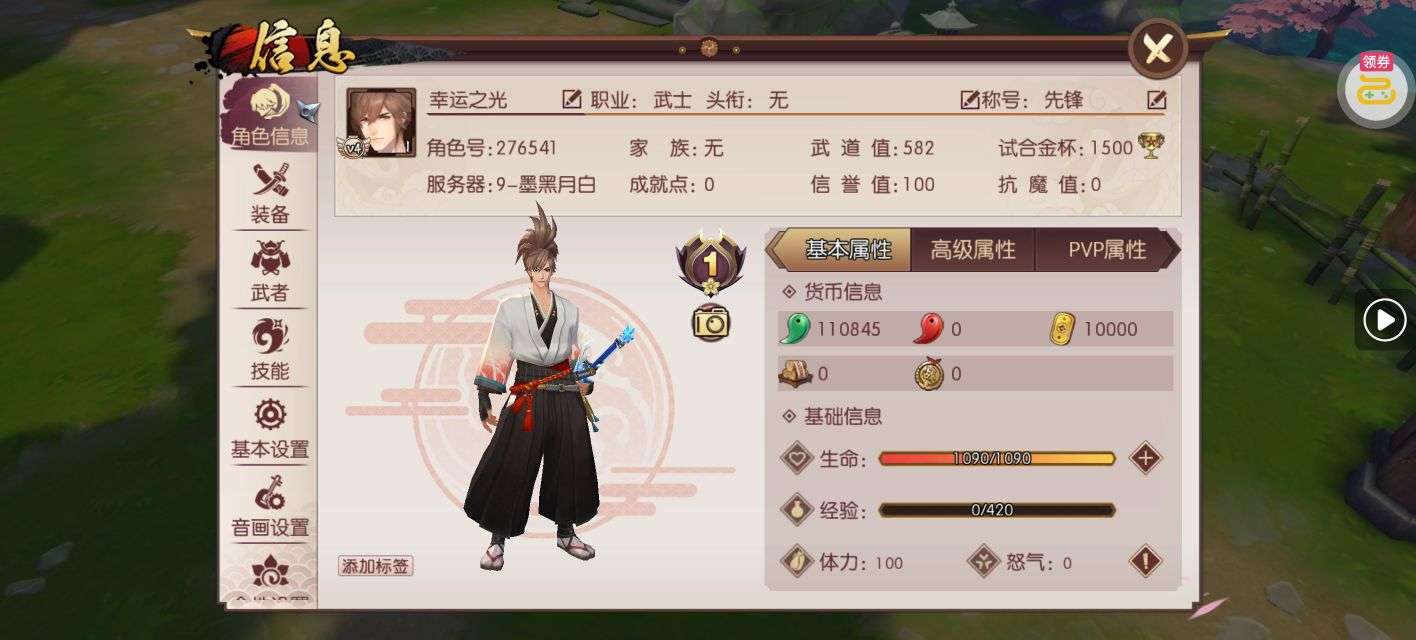Viewport: 1416px width, 640px height.
Task: Open 音画设置 audio-visual settings icon
Action: pyautogui.click(x=270, y=505)
